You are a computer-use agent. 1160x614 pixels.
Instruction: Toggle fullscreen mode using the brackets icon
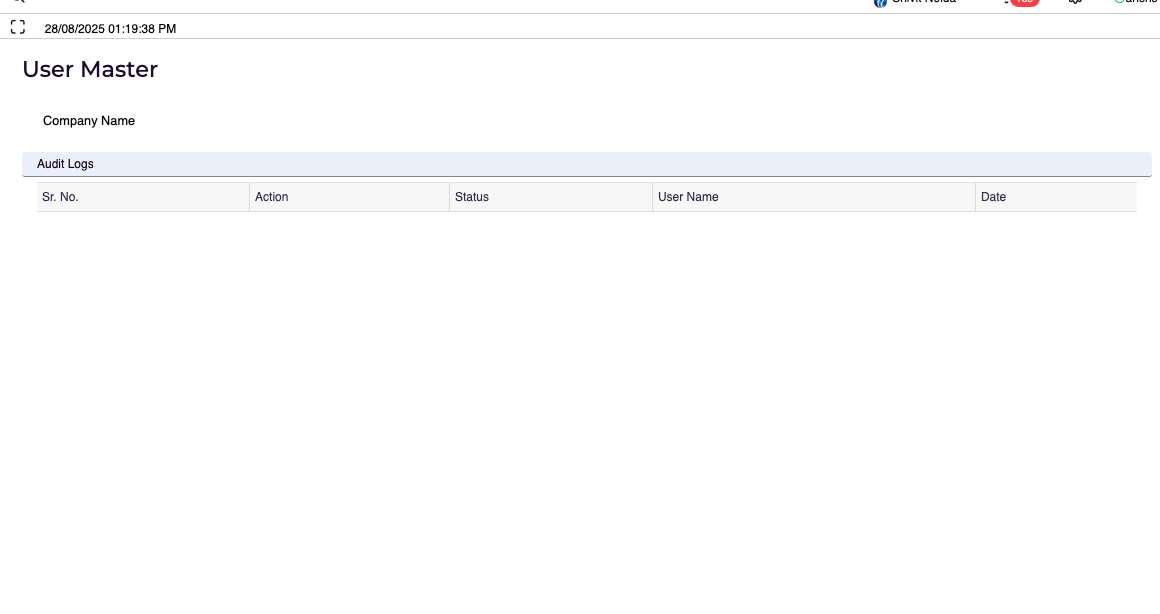[x=17, y=28]
